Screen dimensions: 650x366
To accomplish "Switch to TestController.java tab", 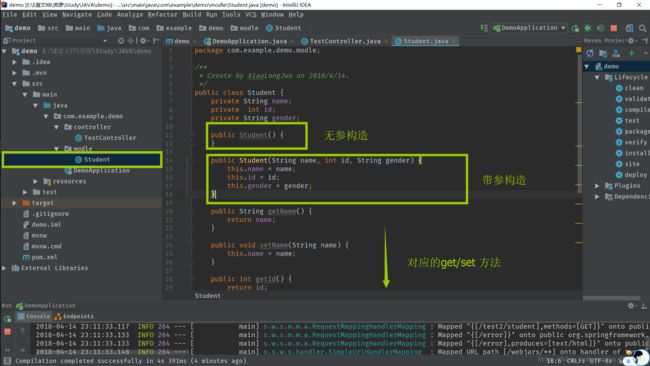I will tap(344, 41).
